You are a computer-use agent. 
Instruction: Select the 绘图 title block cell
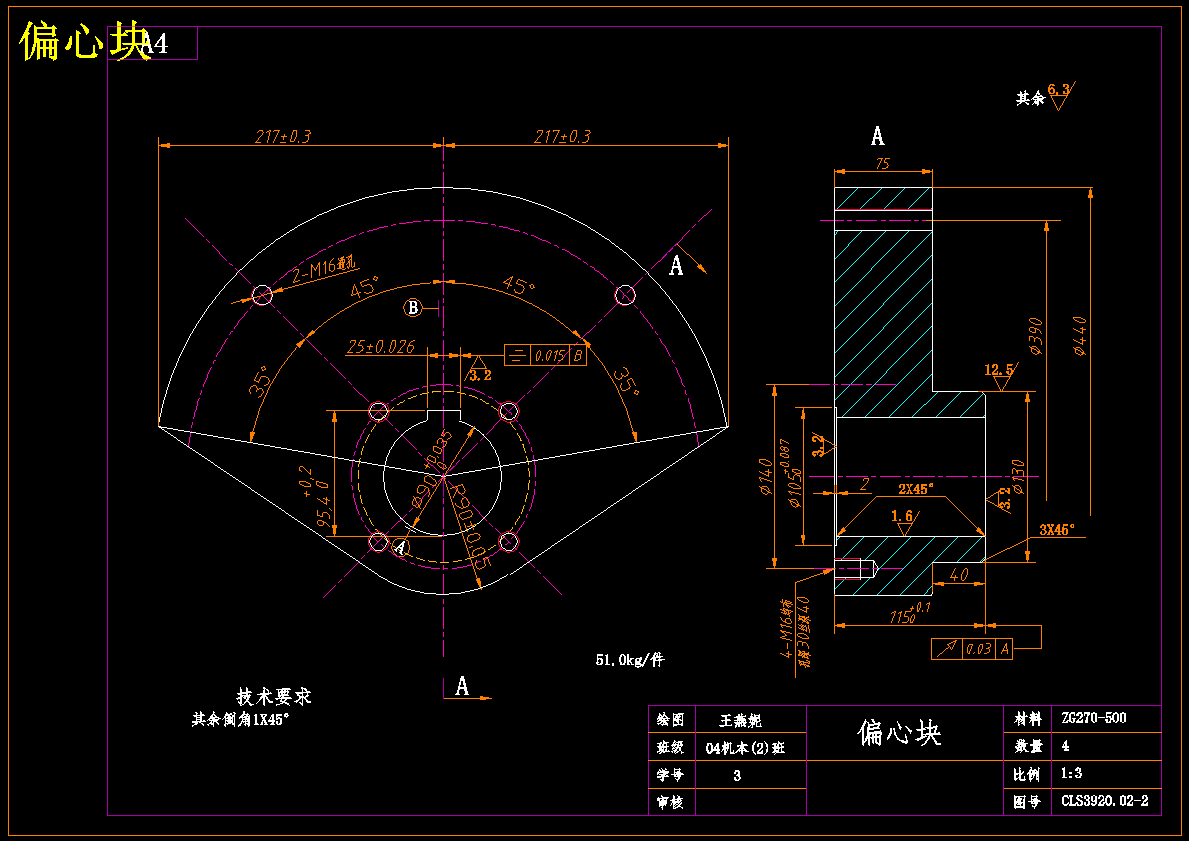[x=671, y=719]
